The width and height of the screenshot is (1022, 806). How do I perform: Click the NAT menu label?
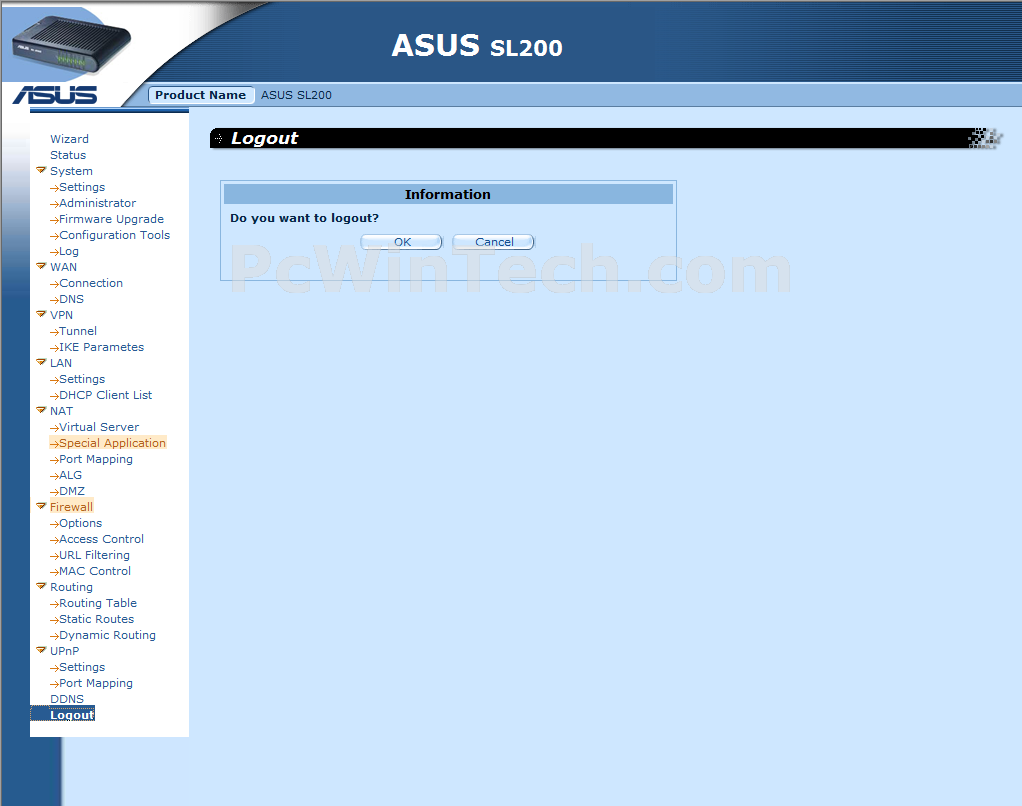(x=61, y=411)
